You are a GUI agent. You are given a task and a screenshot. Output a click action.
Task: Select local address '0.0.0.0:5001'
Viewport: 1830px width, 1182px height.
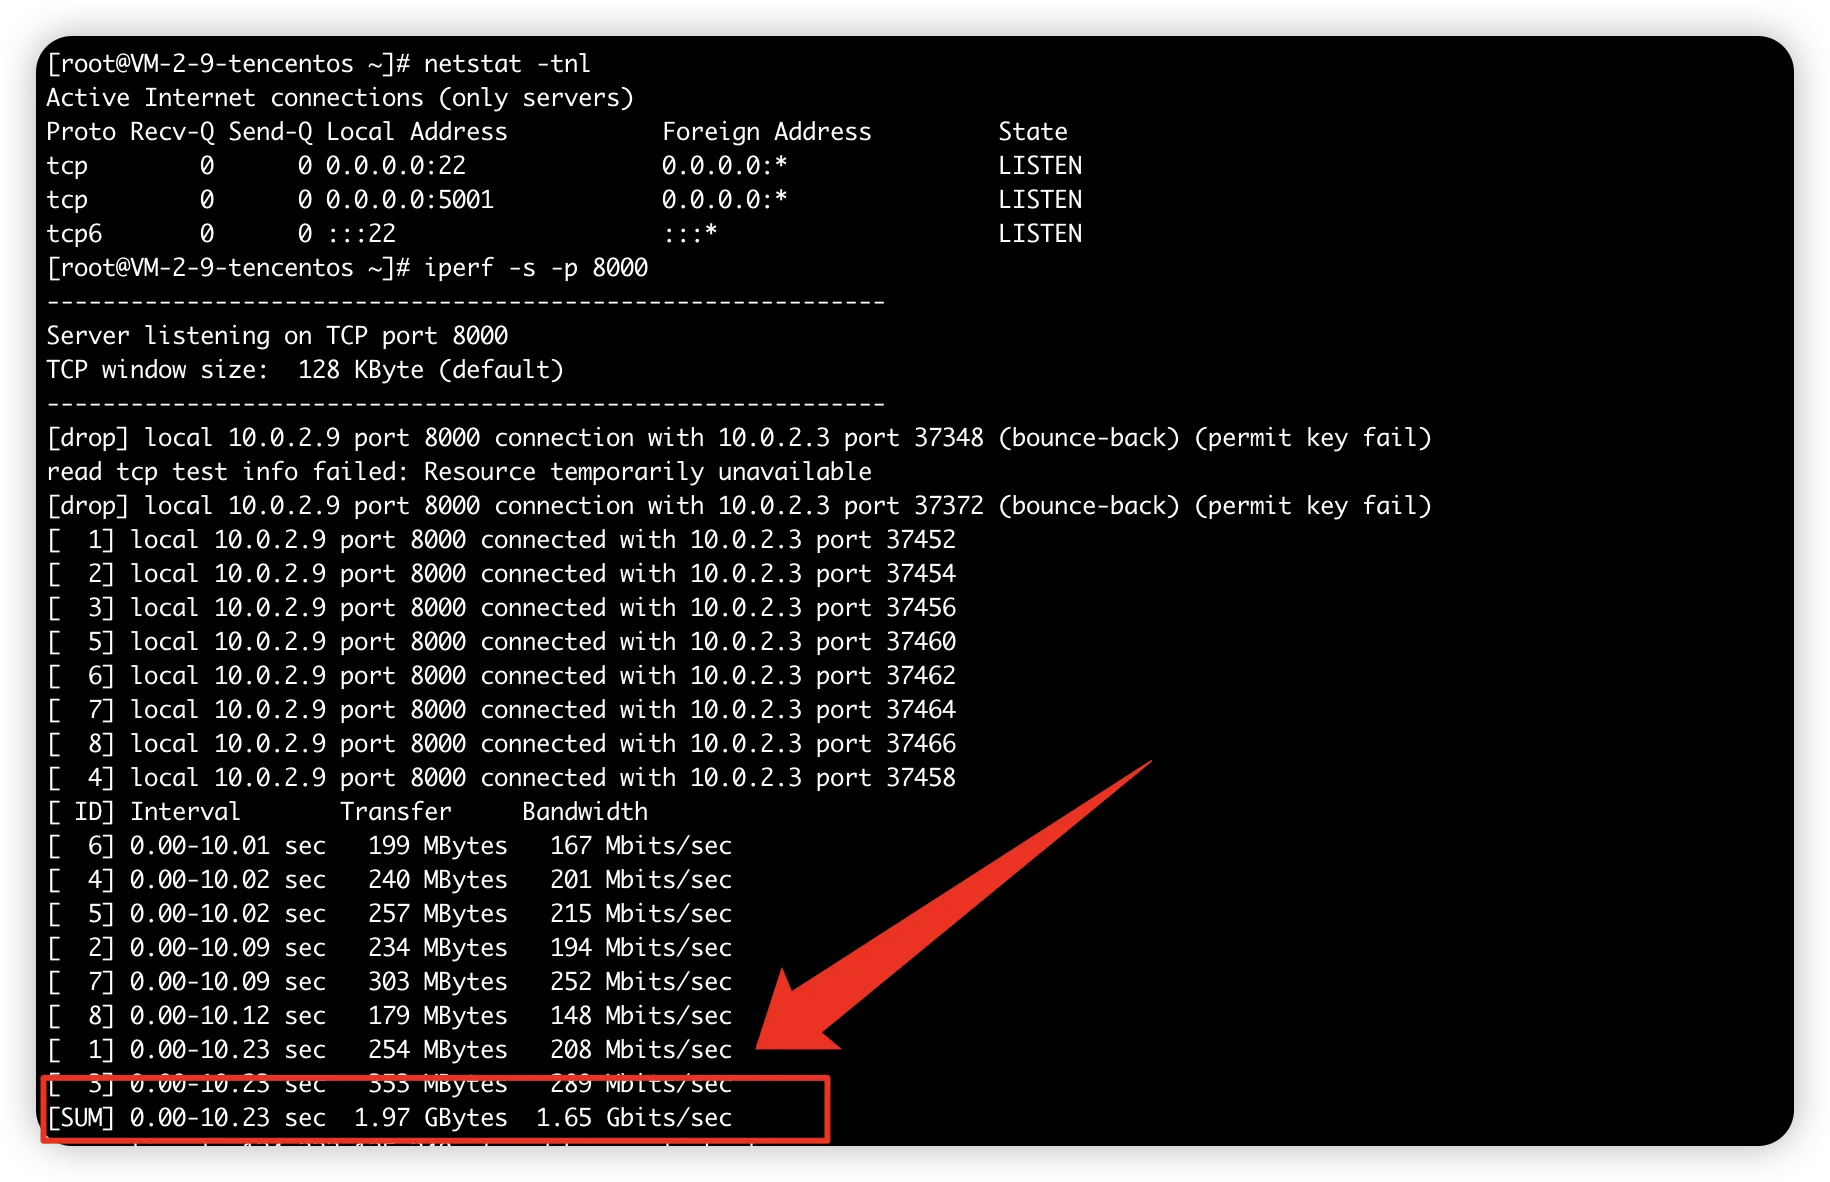tap(410, 200)
